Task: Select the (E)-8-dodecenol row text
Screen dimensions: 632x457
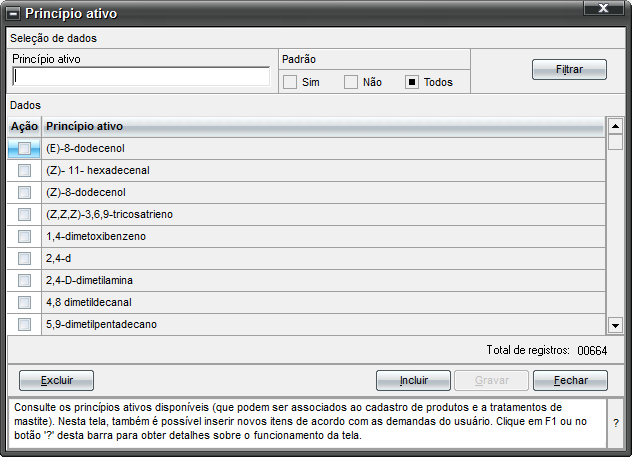Action: (85, 149)
